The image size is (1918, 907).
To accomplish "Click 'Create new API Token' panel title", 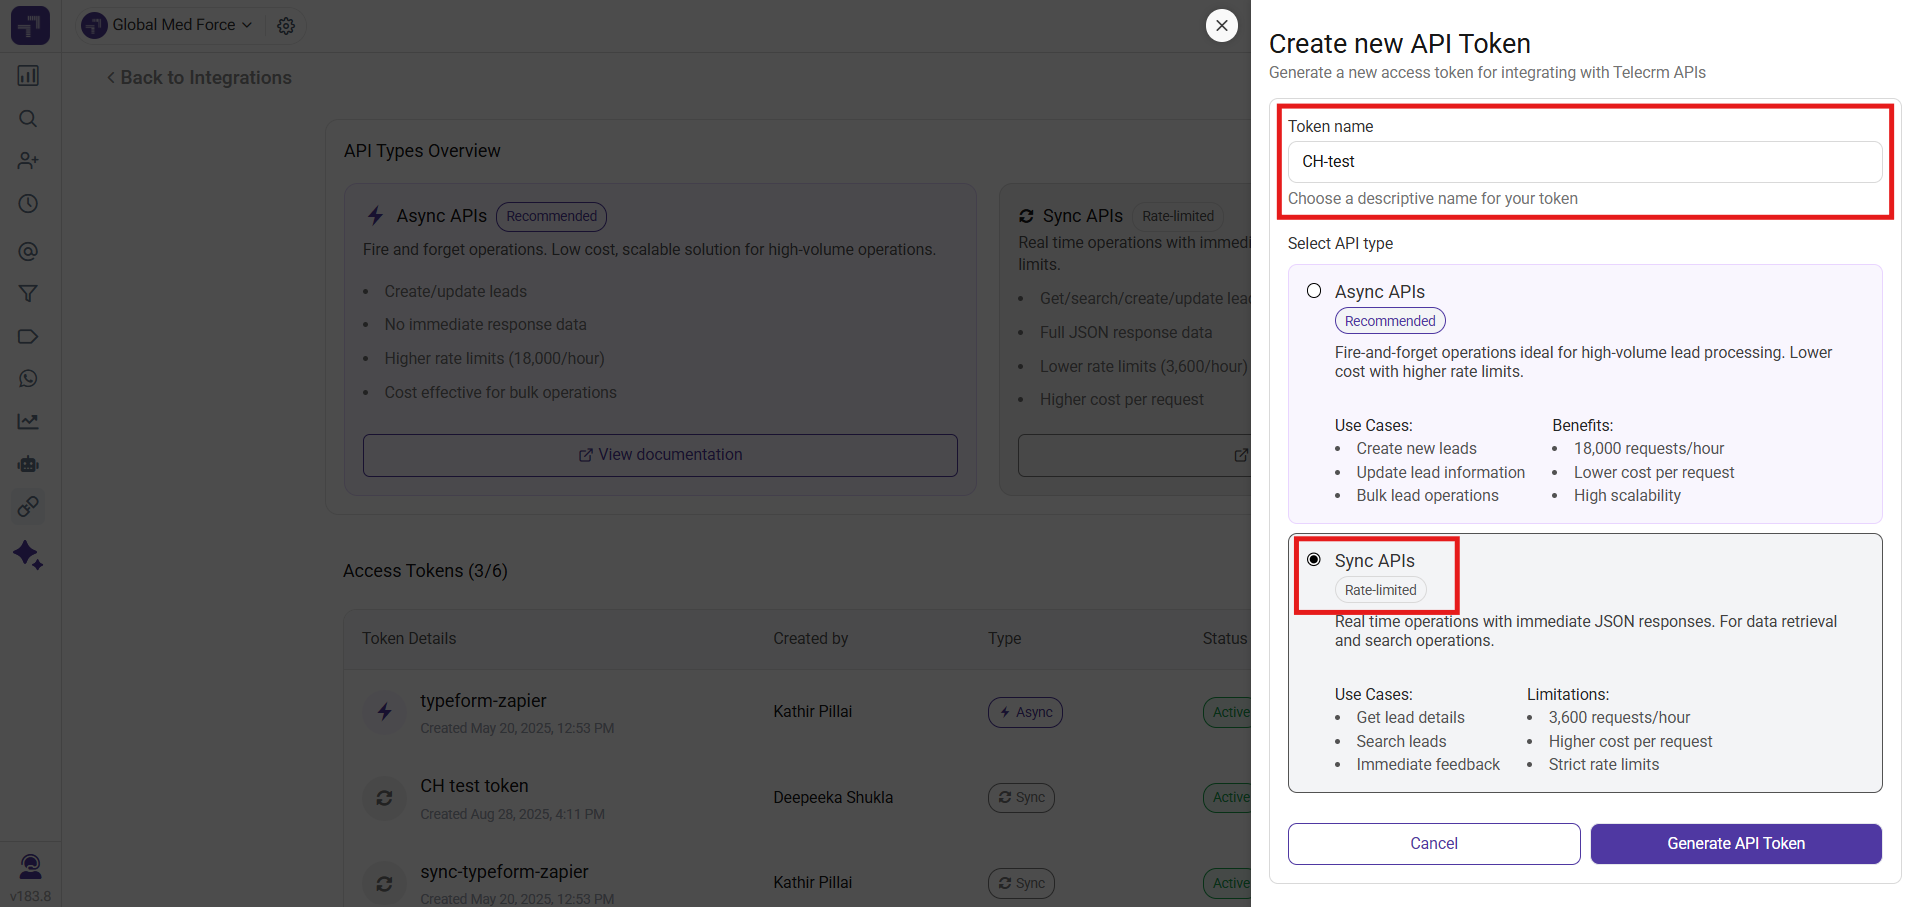I will (1399, 44).
